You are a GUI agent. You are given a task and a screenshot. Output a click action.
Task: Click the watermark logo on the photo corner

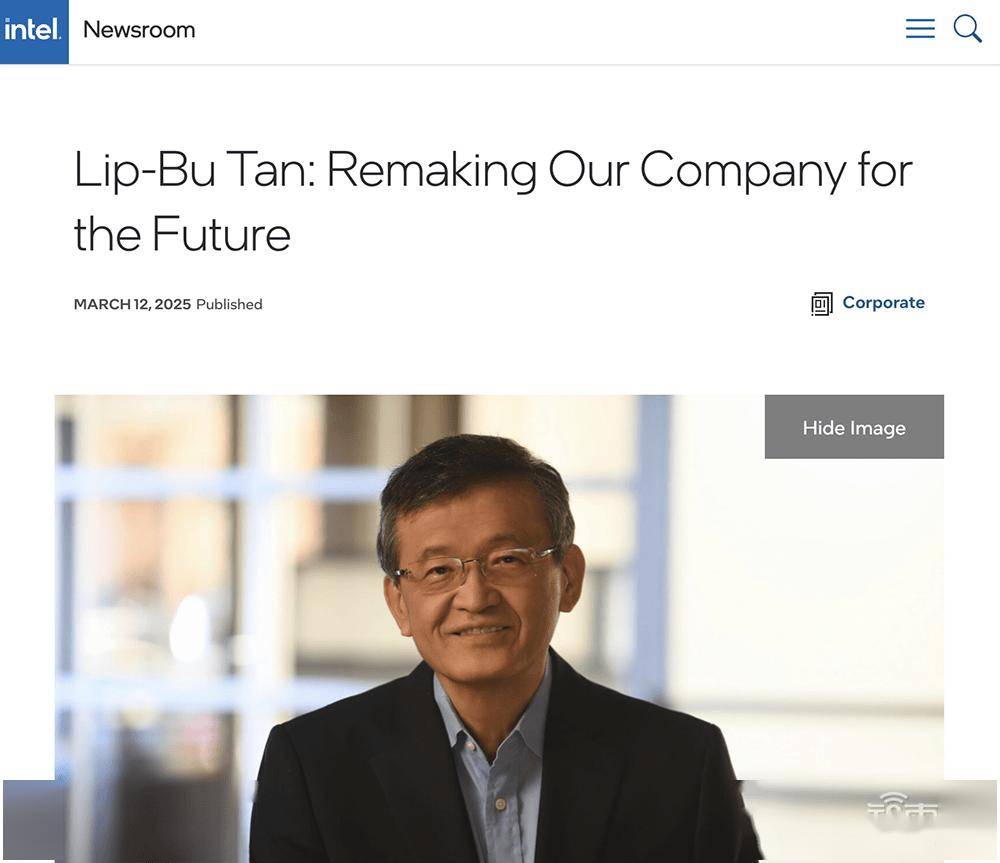click(902, 808)
